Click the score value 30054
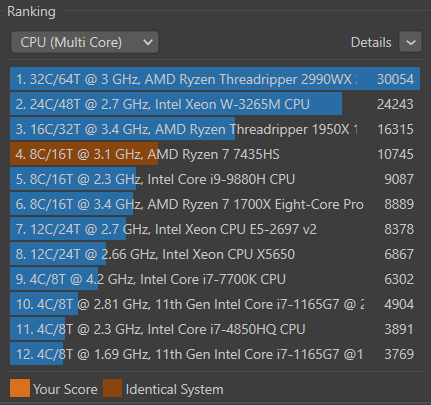Screen dimensions: 431x405 pos(395,79)
